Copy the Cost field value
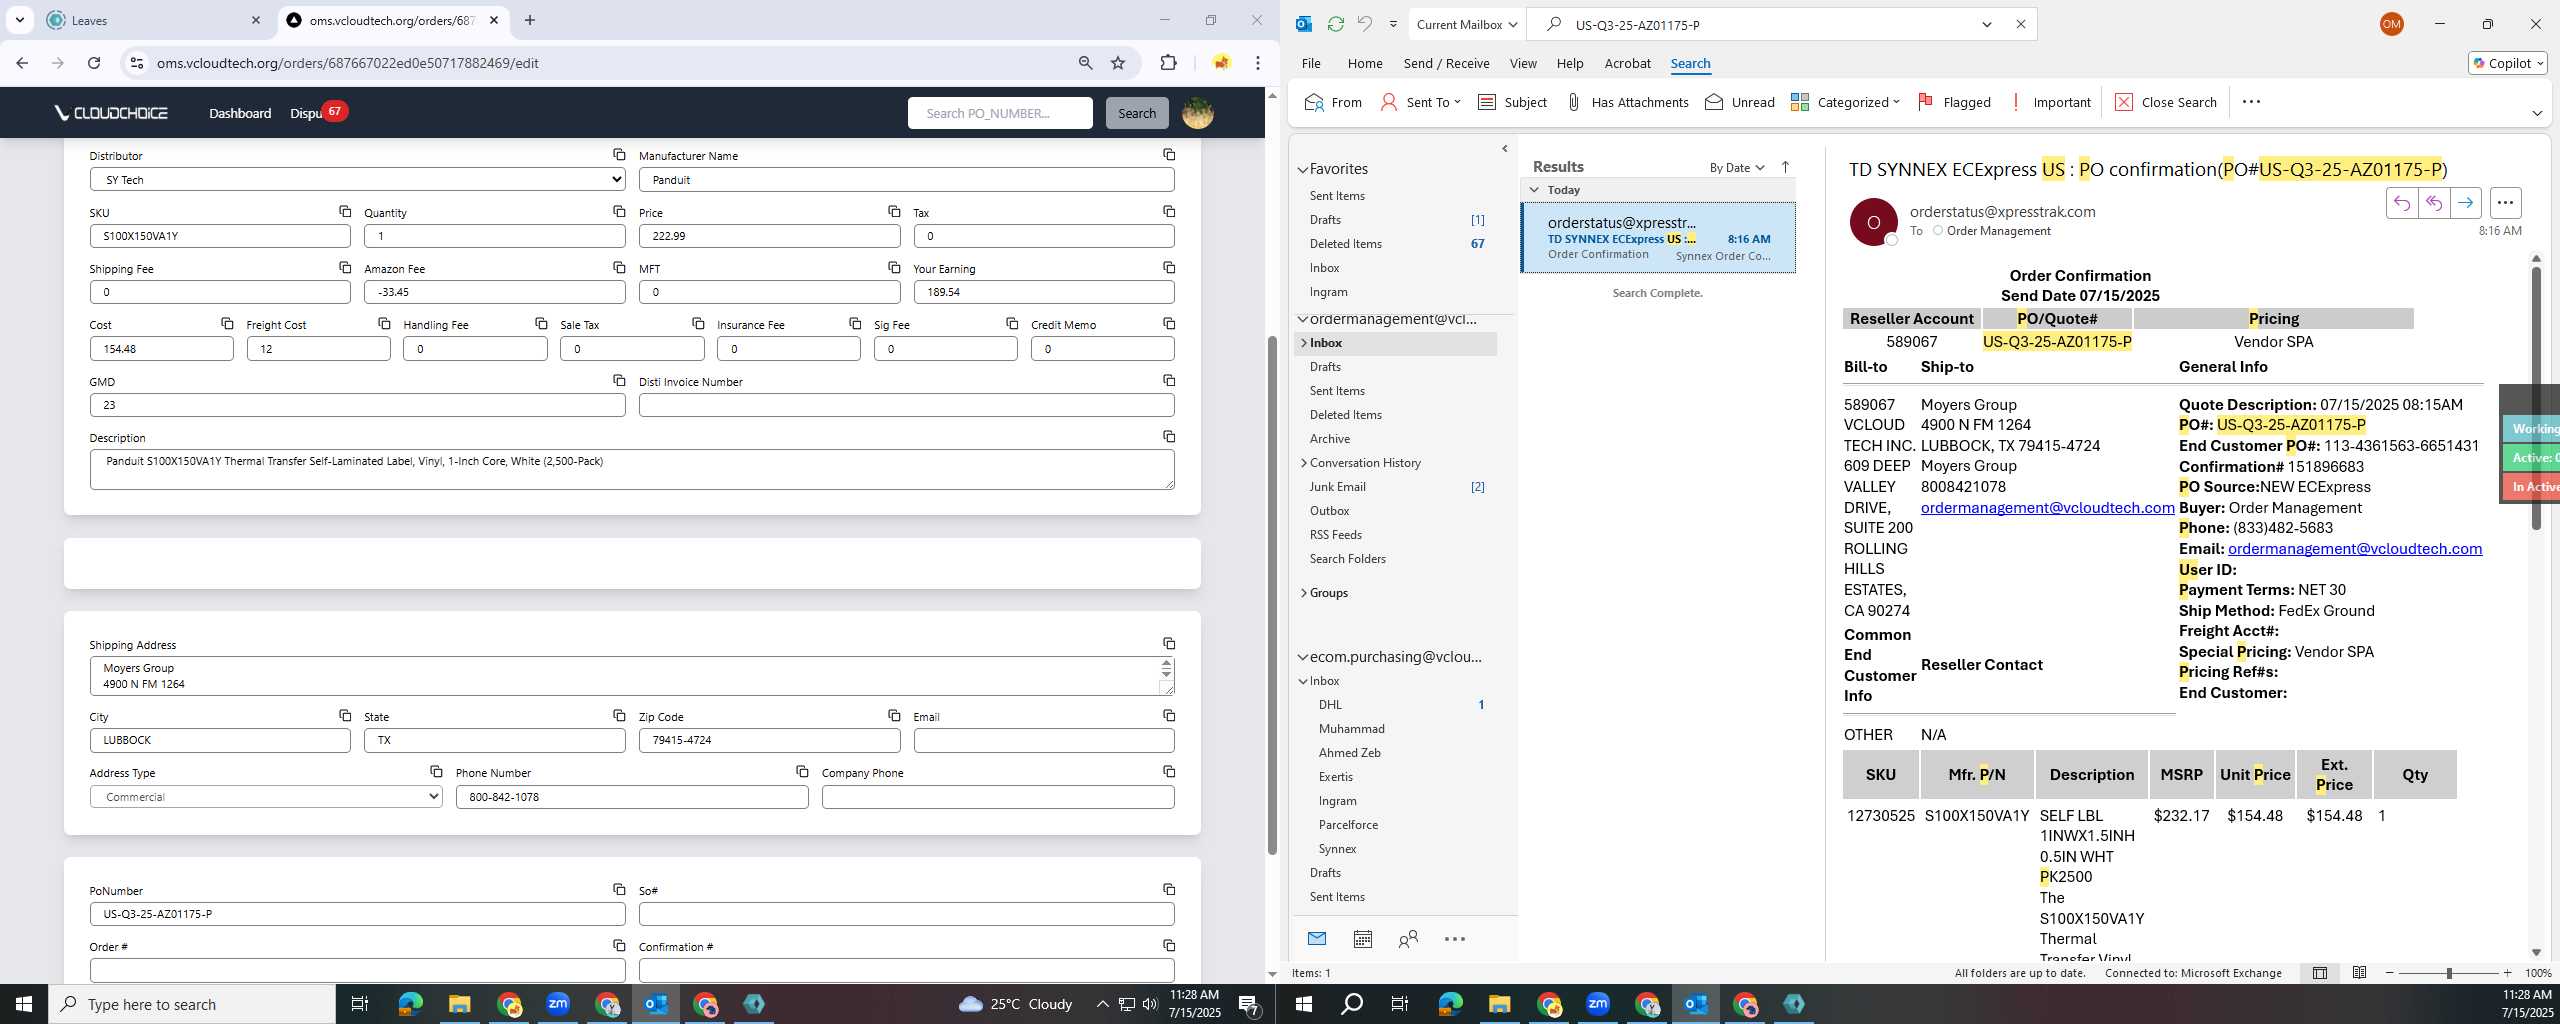This screenshot has height=1024, width=2560. [227, 324]
